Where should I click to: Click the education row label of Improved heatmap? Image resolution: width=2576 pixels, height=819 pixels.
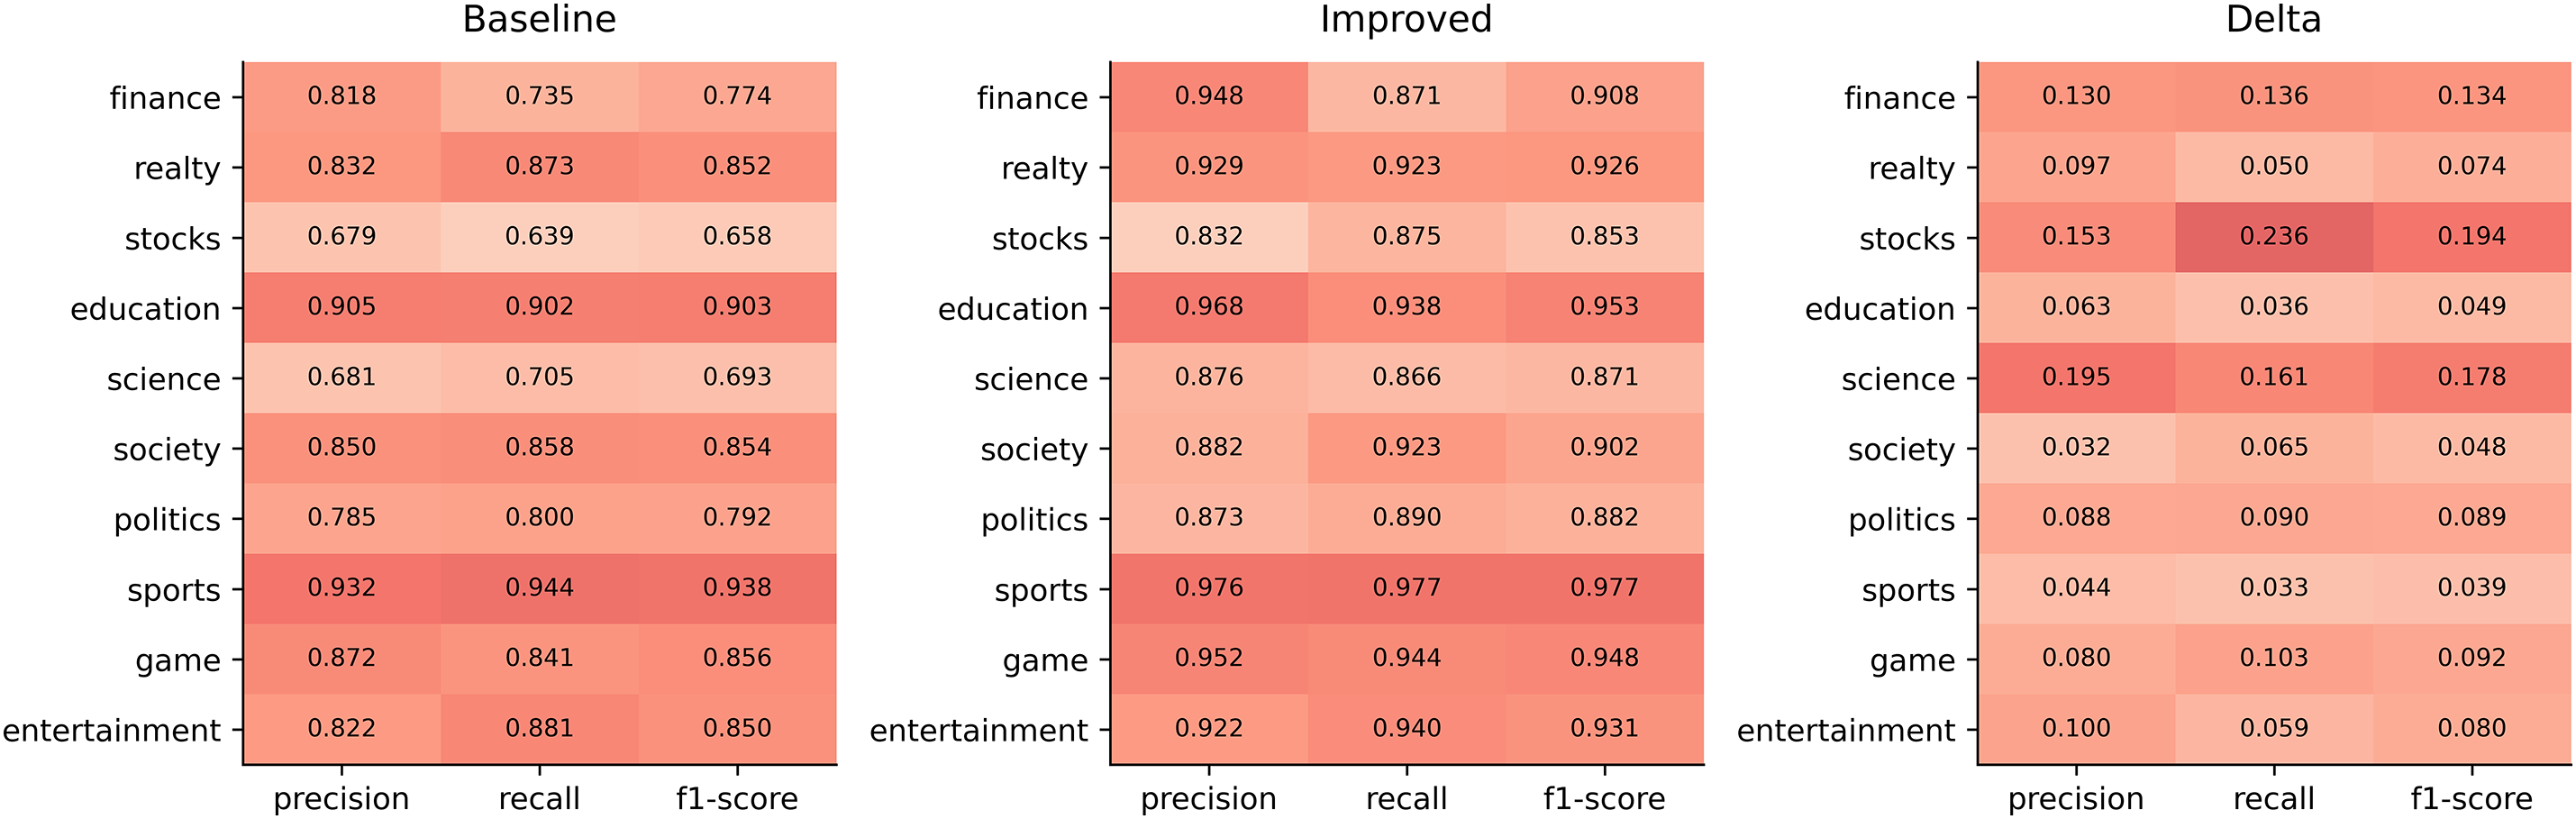click(x=1012, y=309)
